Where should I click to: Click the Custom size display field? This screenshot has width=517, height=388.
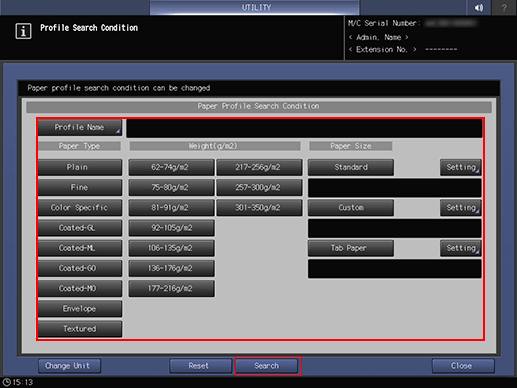pyautogui.click(x=395, y=228)
